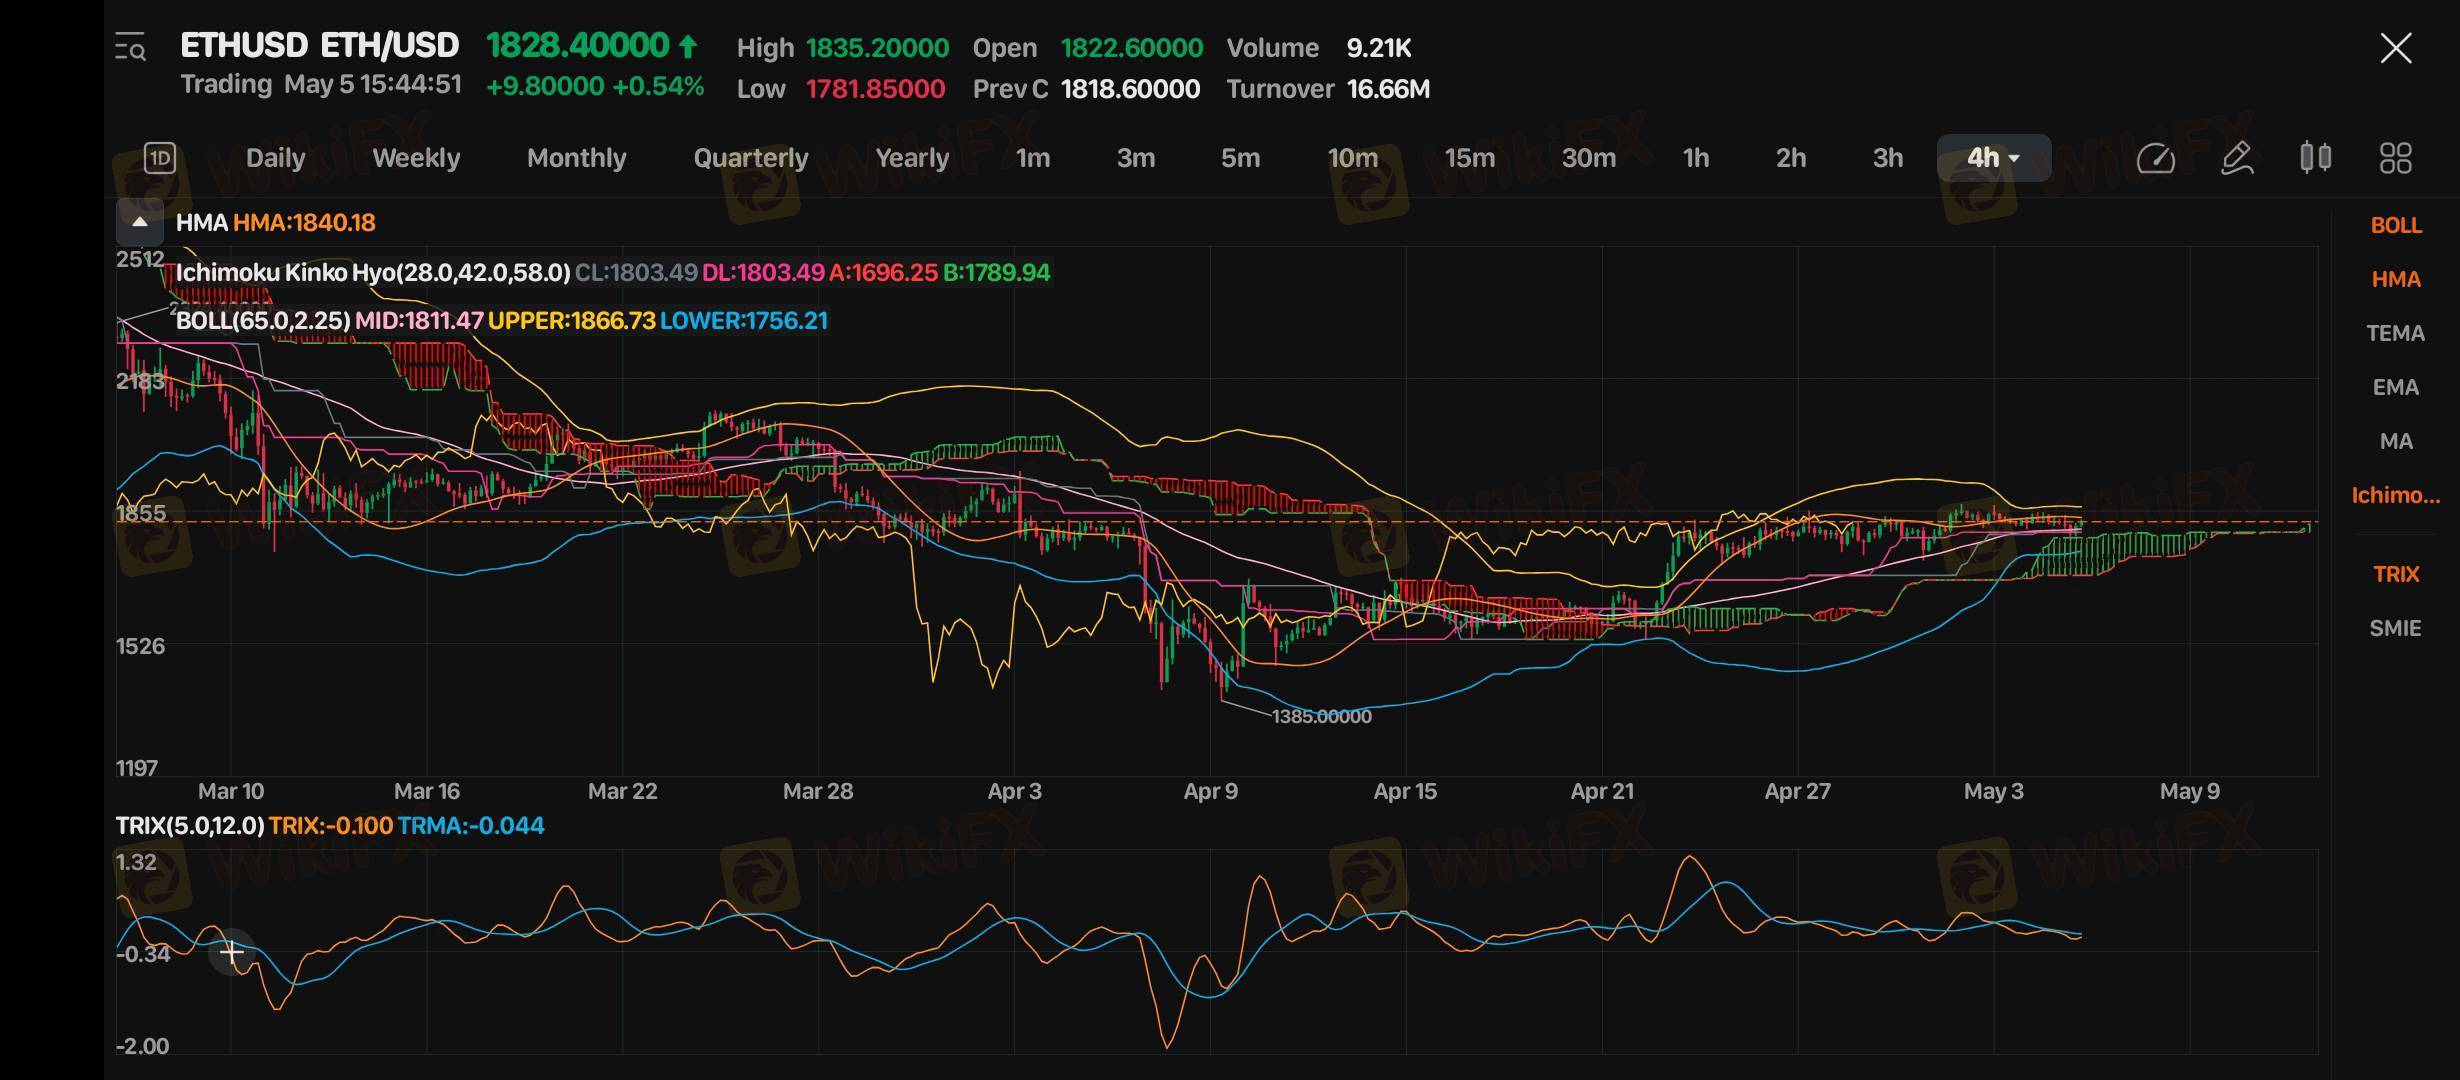Open the 4h timeframe dropdown

[x=1993, y=158]
